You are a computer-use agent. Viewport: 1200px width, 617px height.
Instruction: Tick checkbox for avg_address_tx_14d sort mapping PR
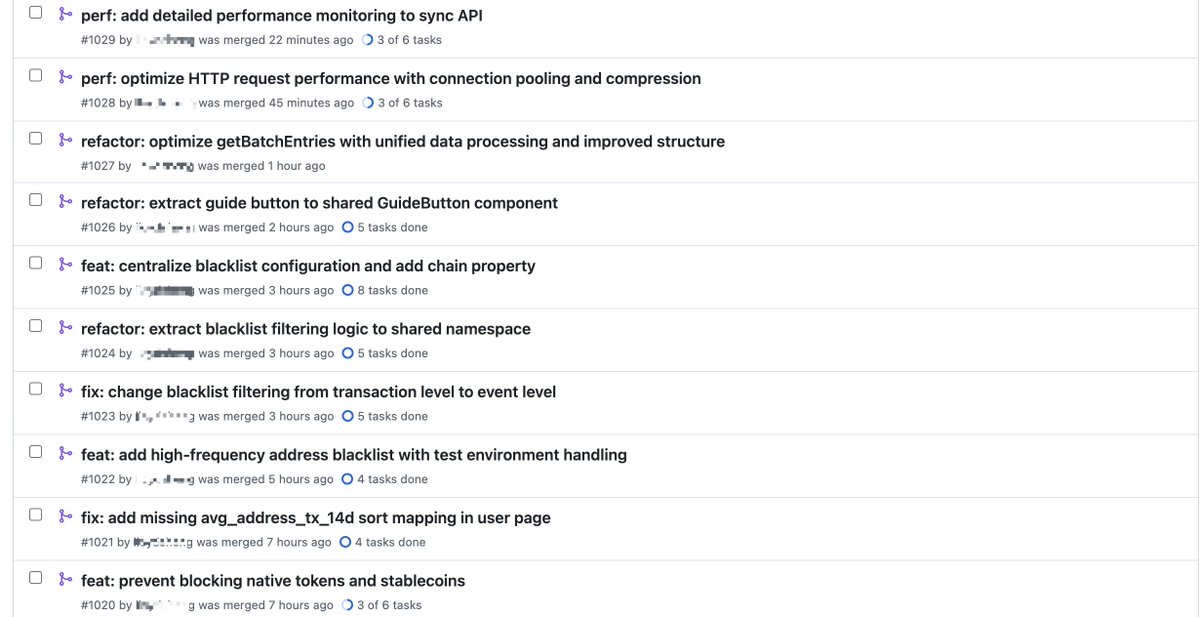click(x=36, y=515)
